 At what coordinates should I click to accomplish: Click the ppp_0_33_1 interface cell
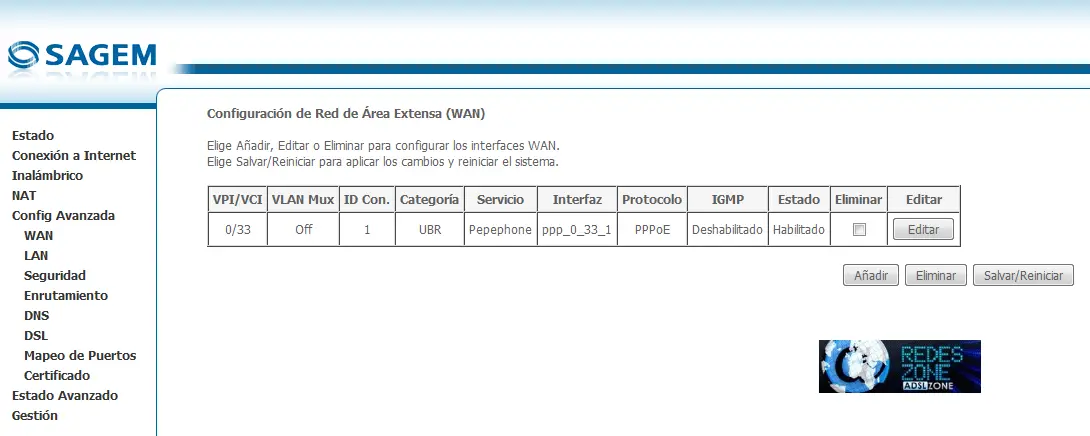[577, 229]
